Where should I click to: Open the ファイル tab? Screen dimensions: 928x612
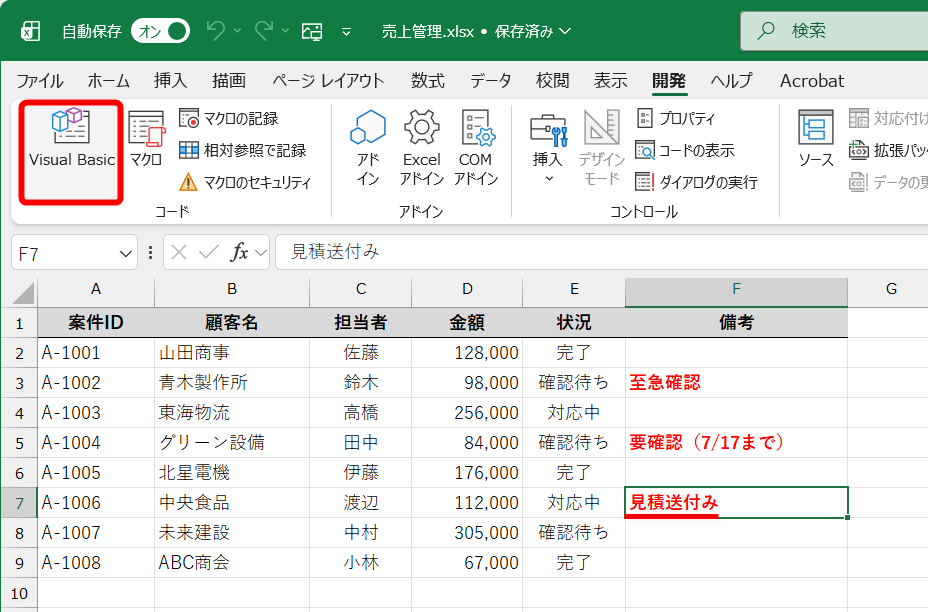40,80
